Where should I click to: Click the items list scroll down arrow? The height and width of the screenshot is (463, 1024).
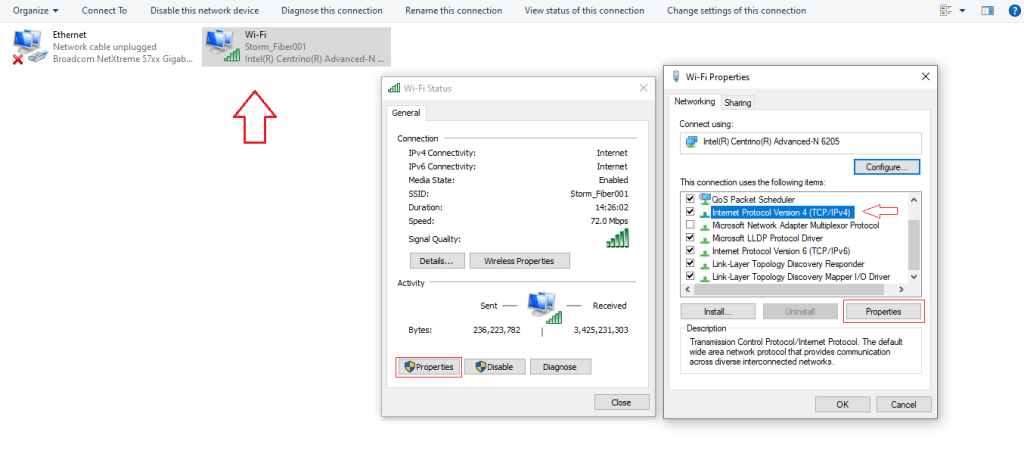click(914, 277)
